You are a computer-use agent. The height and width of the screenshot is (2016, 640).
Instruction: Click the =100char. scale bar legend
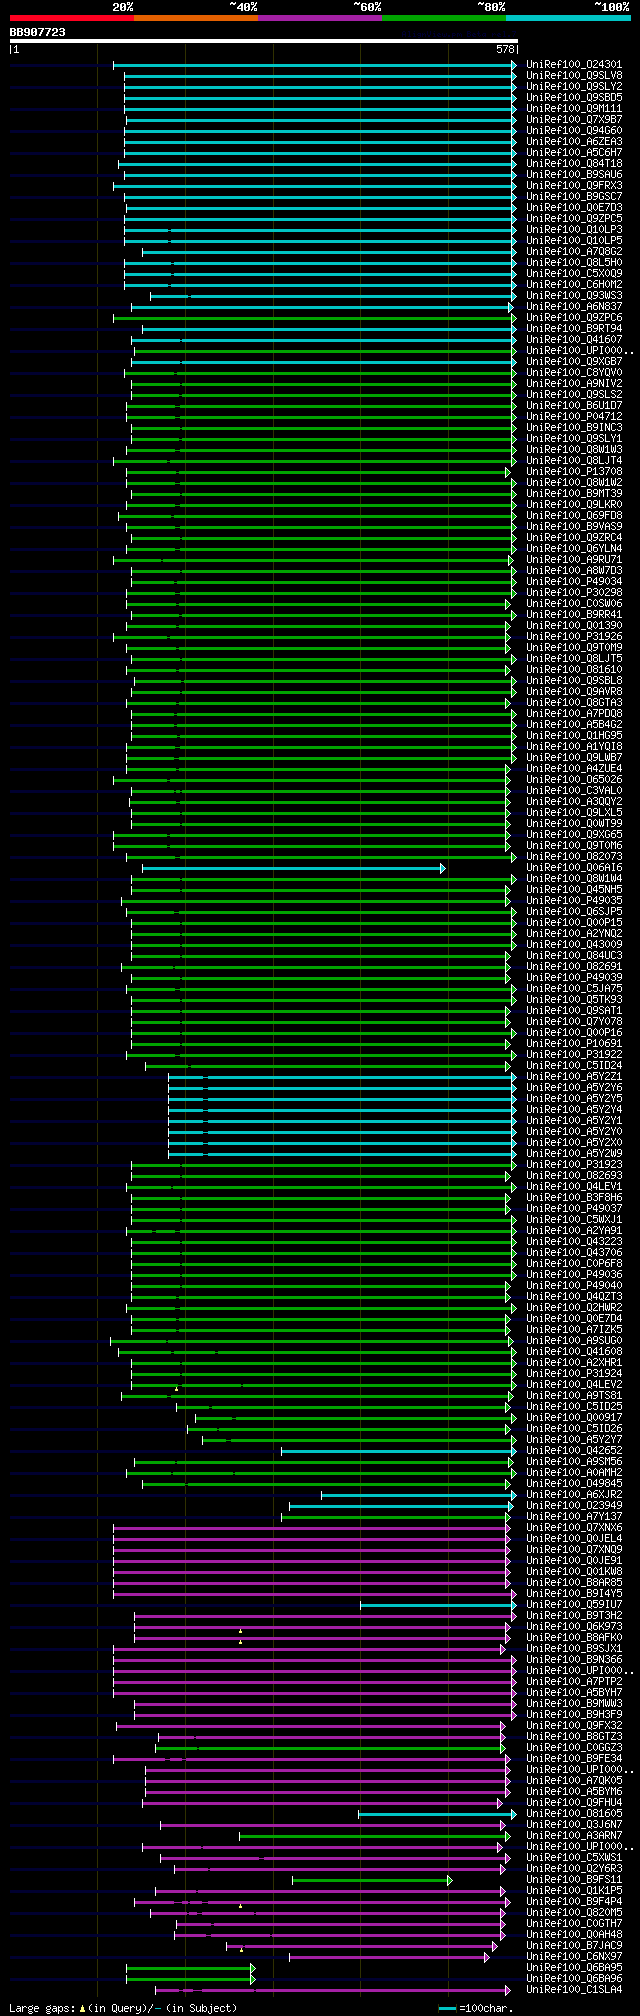tap(476, 2008)
